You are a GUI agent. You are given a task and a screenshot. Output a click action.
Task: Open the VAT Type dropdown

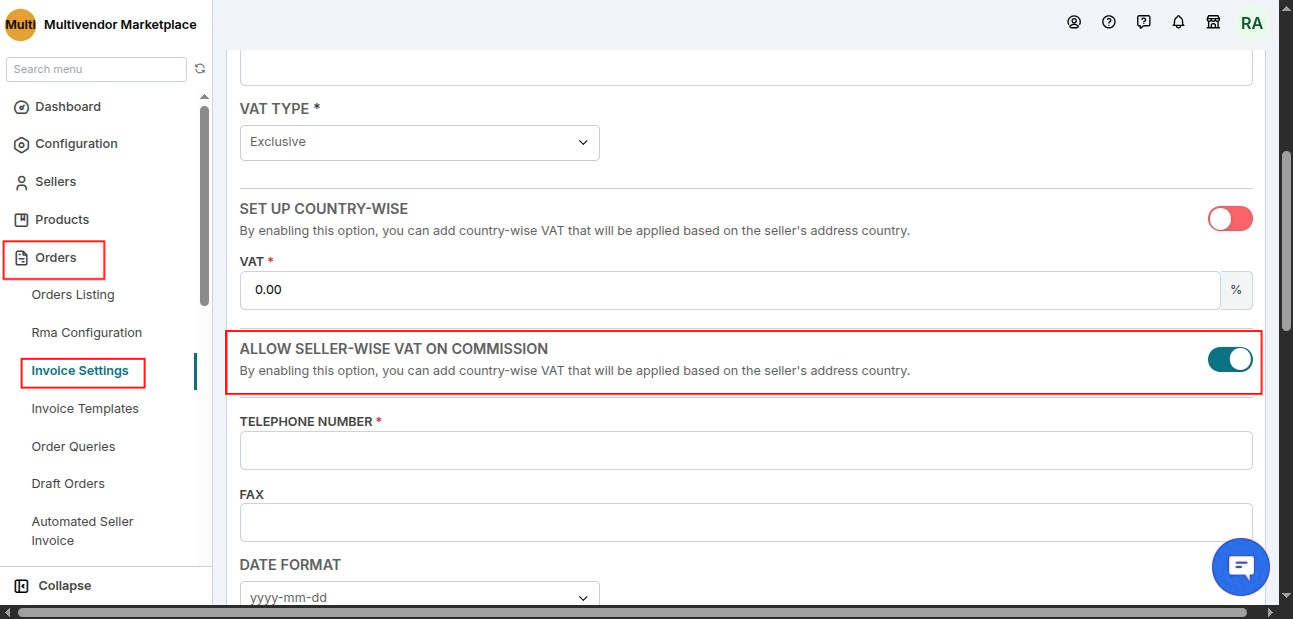pos(420,143)
